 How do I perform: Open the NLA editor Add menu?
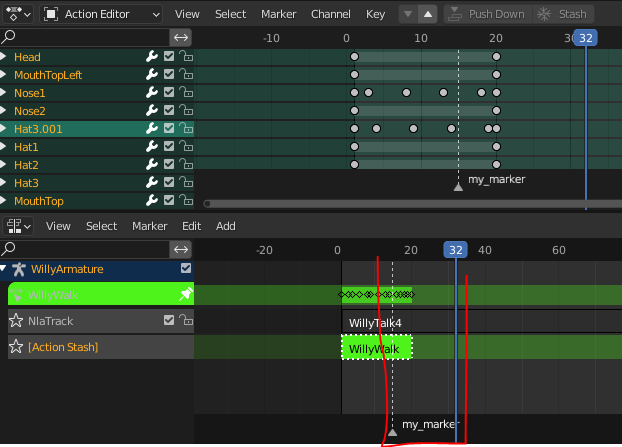[225, 226]
